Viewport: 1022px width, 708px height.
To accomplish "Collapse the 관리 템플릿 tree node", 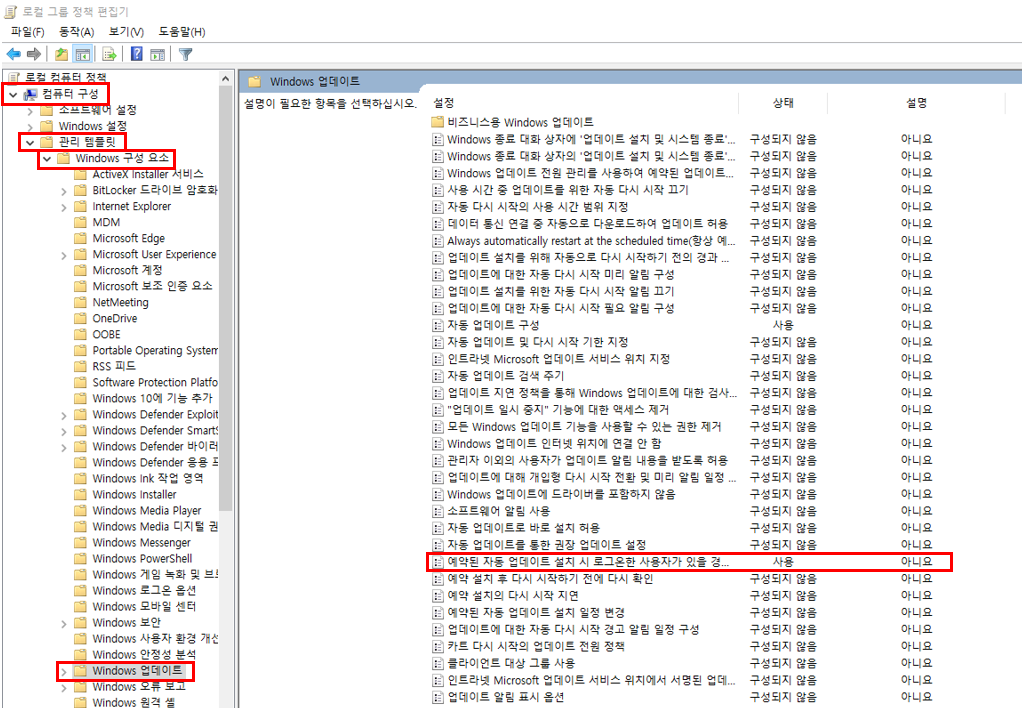I will (x=30, y=142).
